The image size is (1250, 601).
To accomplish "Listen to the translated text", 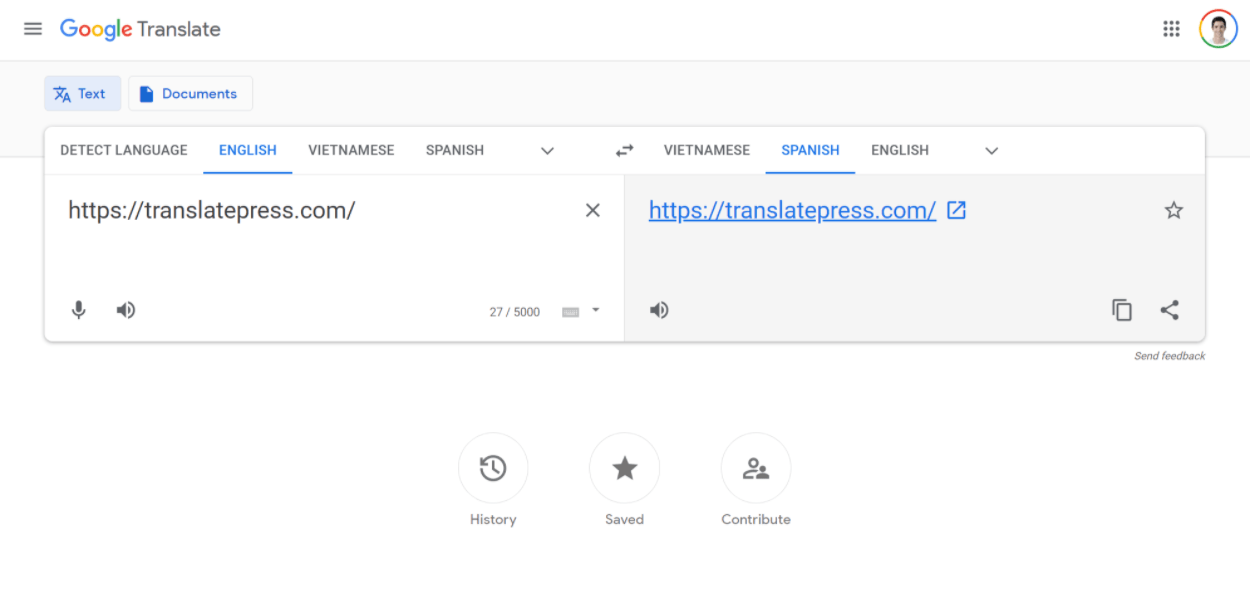I will click(x=659, y=309).
